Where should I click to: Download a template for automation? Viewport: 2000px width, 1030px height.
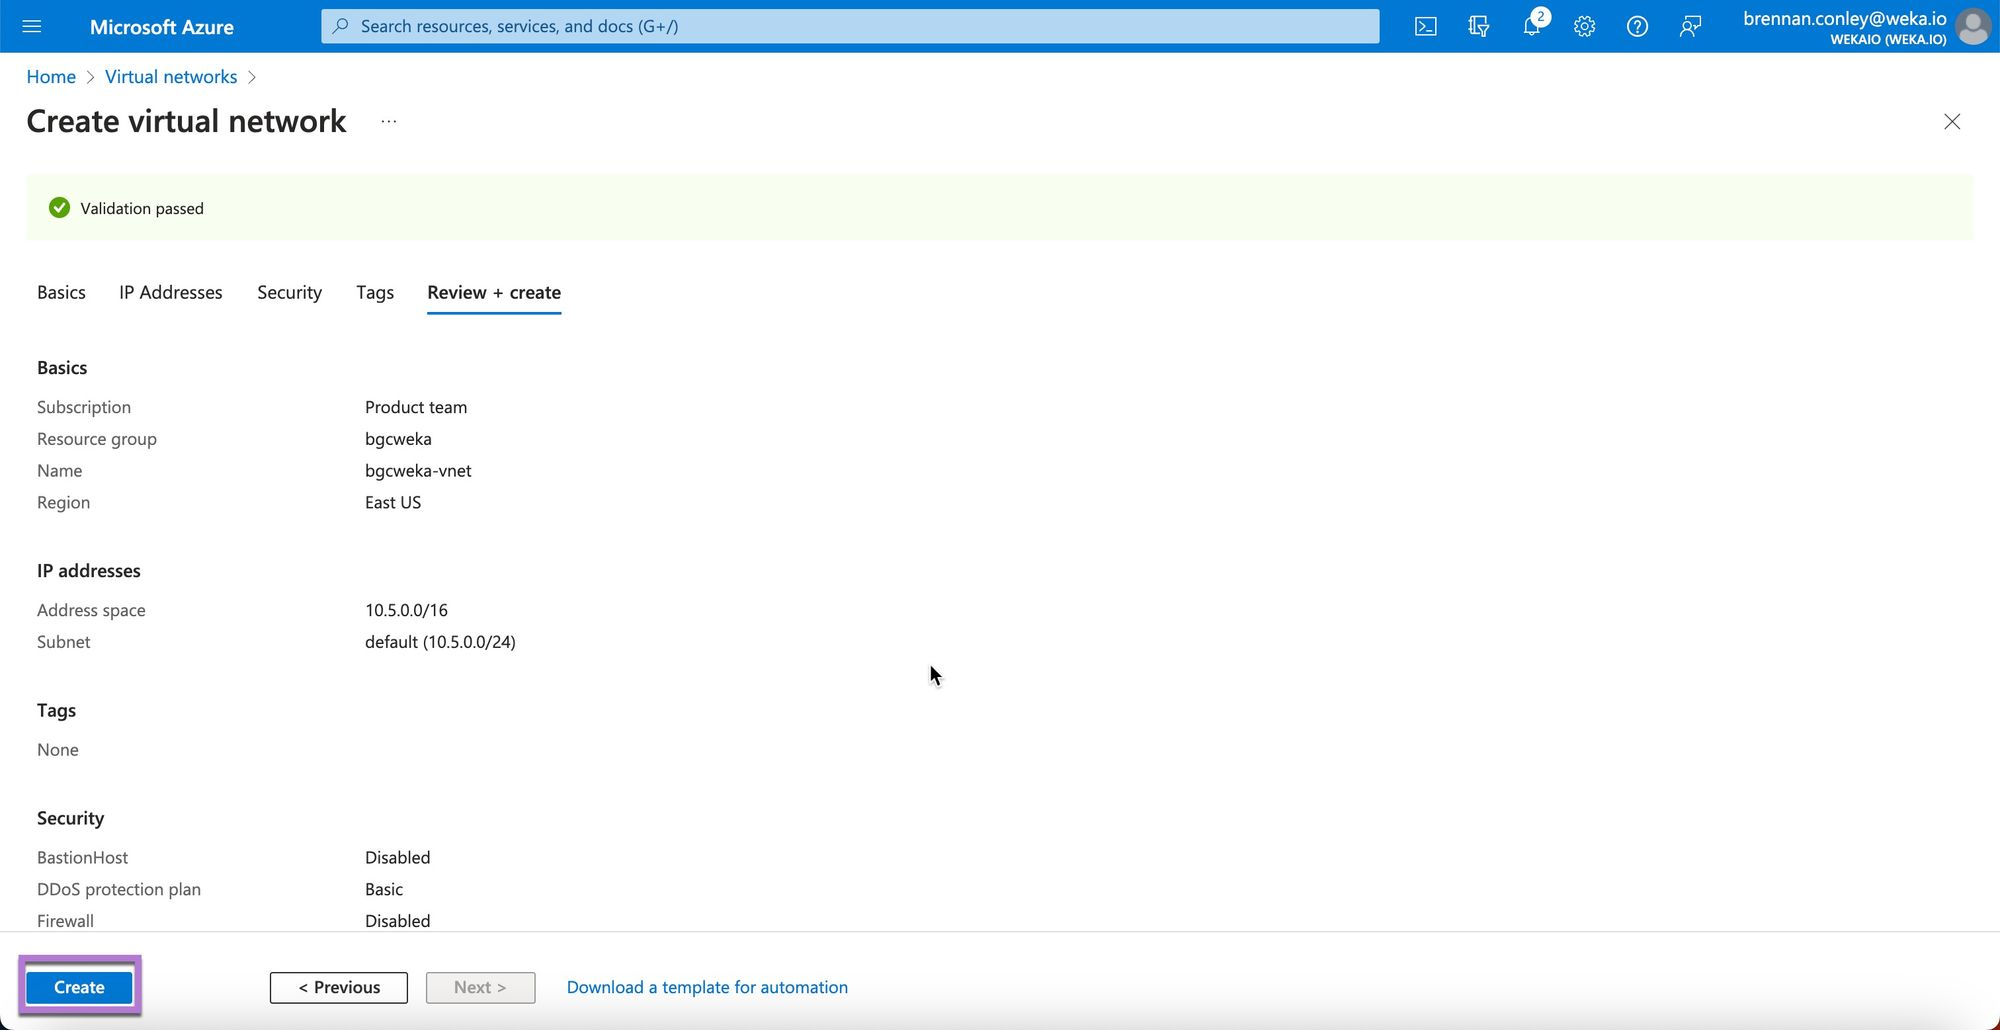coord(707,987)
